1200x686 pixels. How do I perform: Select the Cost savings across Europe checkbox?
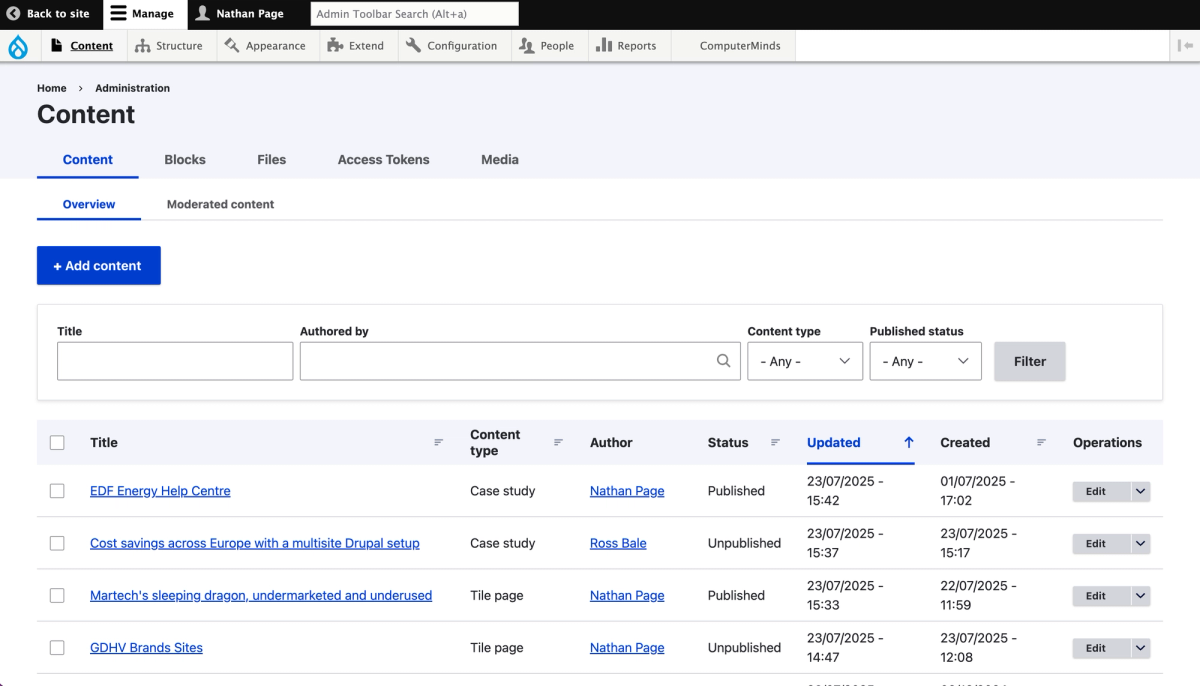coord(57,543)
